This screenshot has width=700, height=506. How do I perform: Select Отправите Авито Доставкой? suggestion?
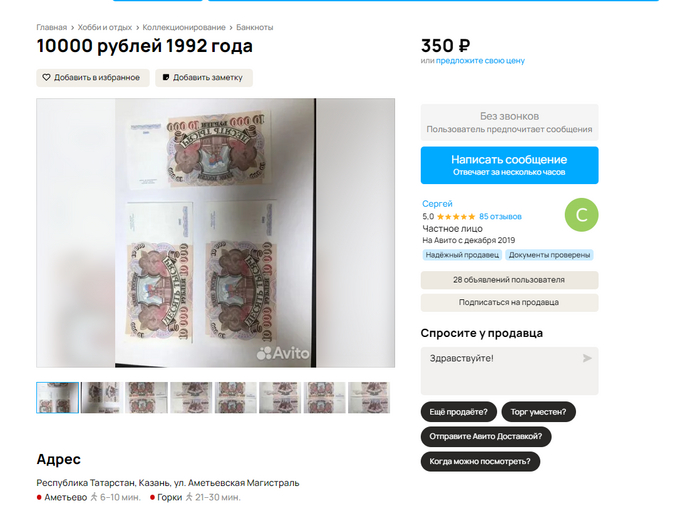click(486, 436)
